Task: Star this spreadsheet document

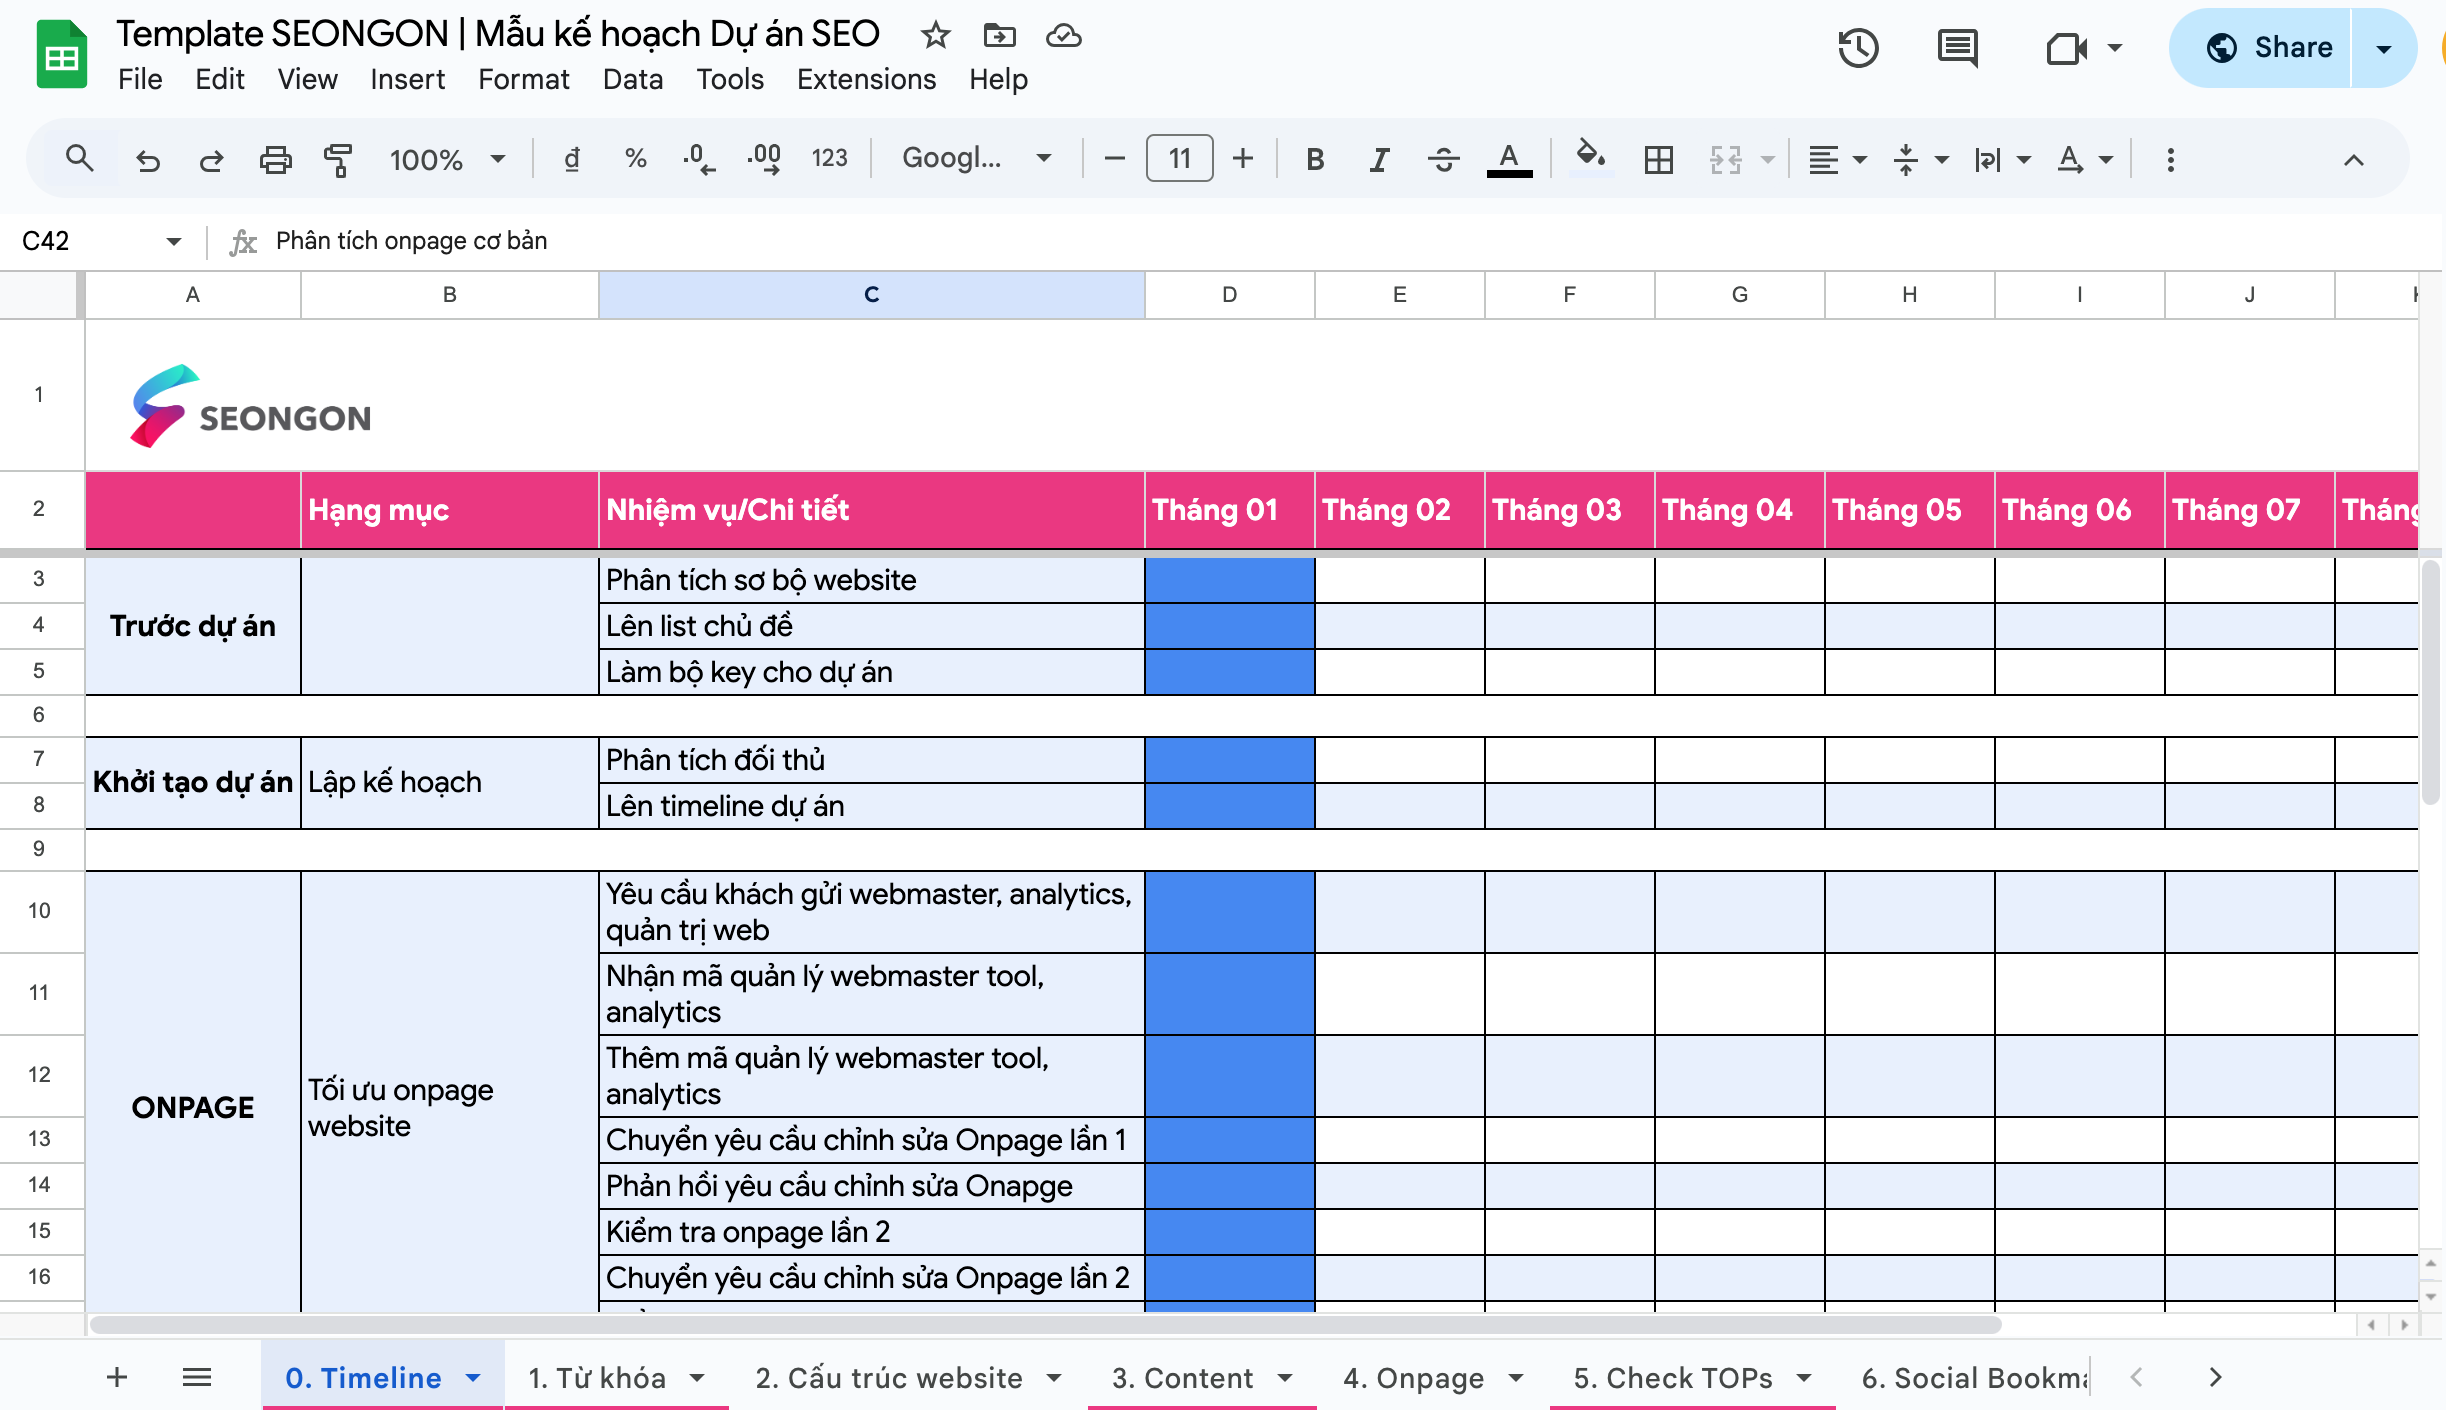Action: tap(935, 36)
